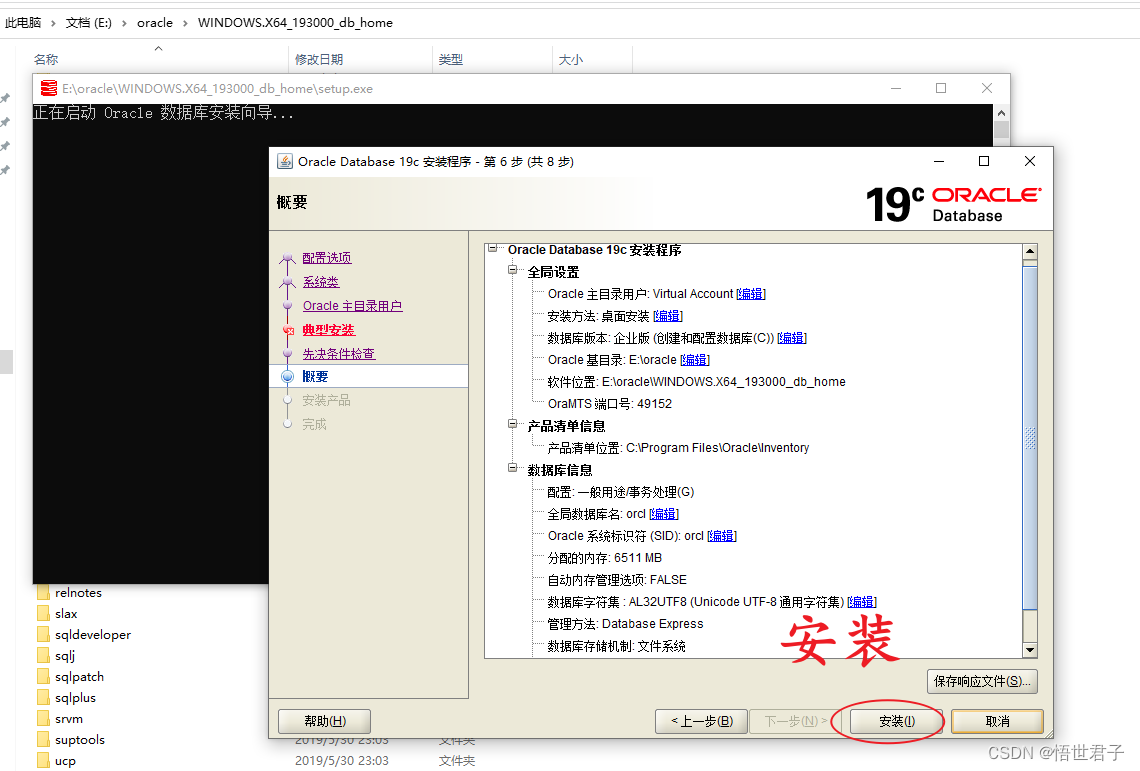
Task: Click 保存响应文件(S)... button
Action: click(982, 681)
